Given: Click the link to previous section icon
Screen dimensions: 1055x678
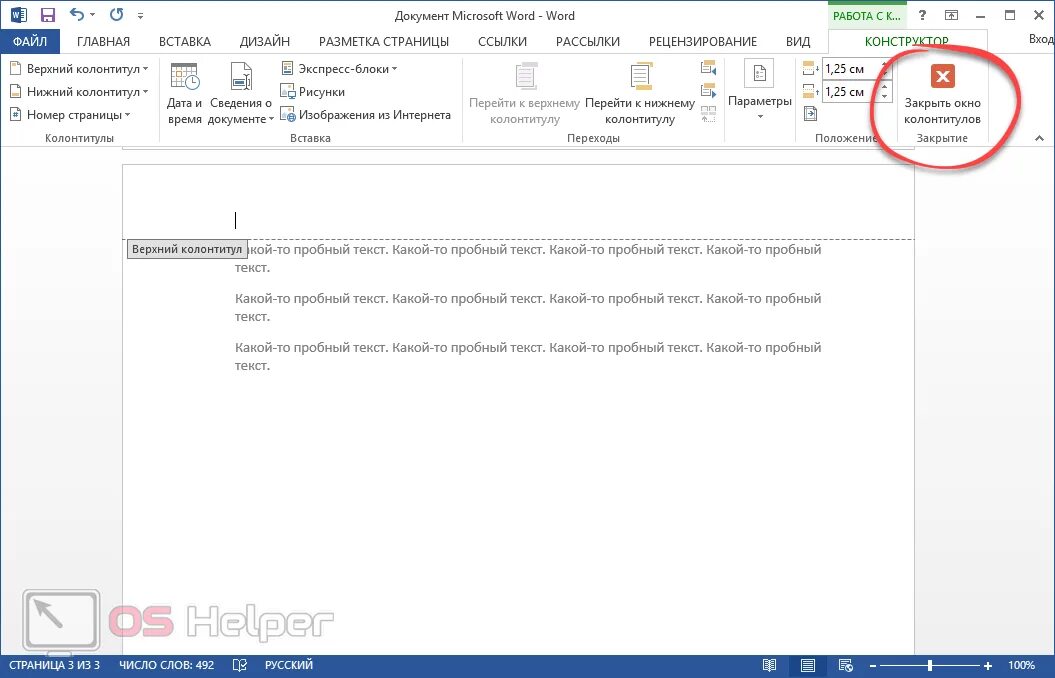Looking at the screenshot, I should pyautogui.click(x=708, y=114).
